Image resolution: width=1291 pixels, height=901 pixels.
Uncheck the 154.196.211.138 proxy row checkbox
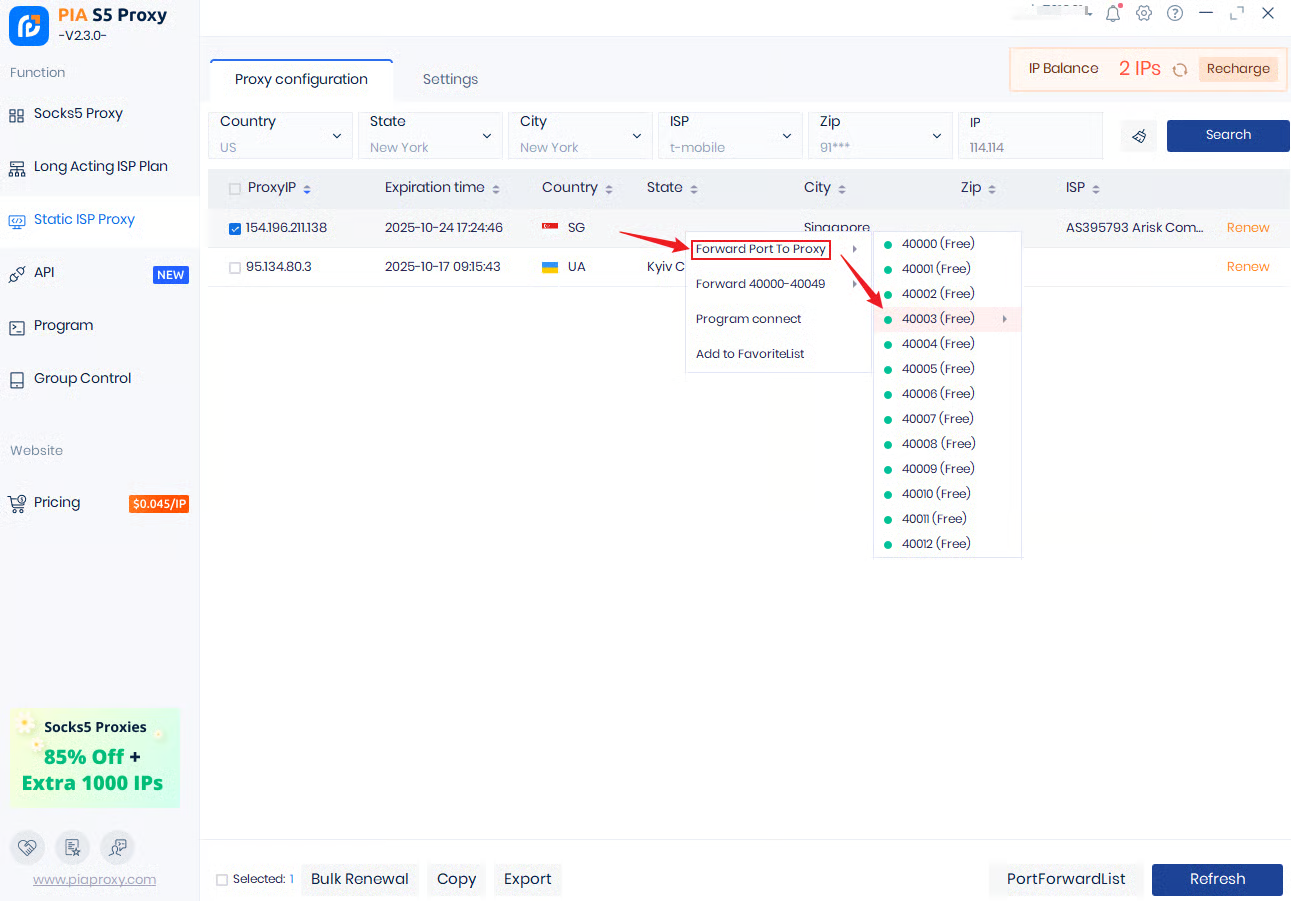[x=235, y=229]
